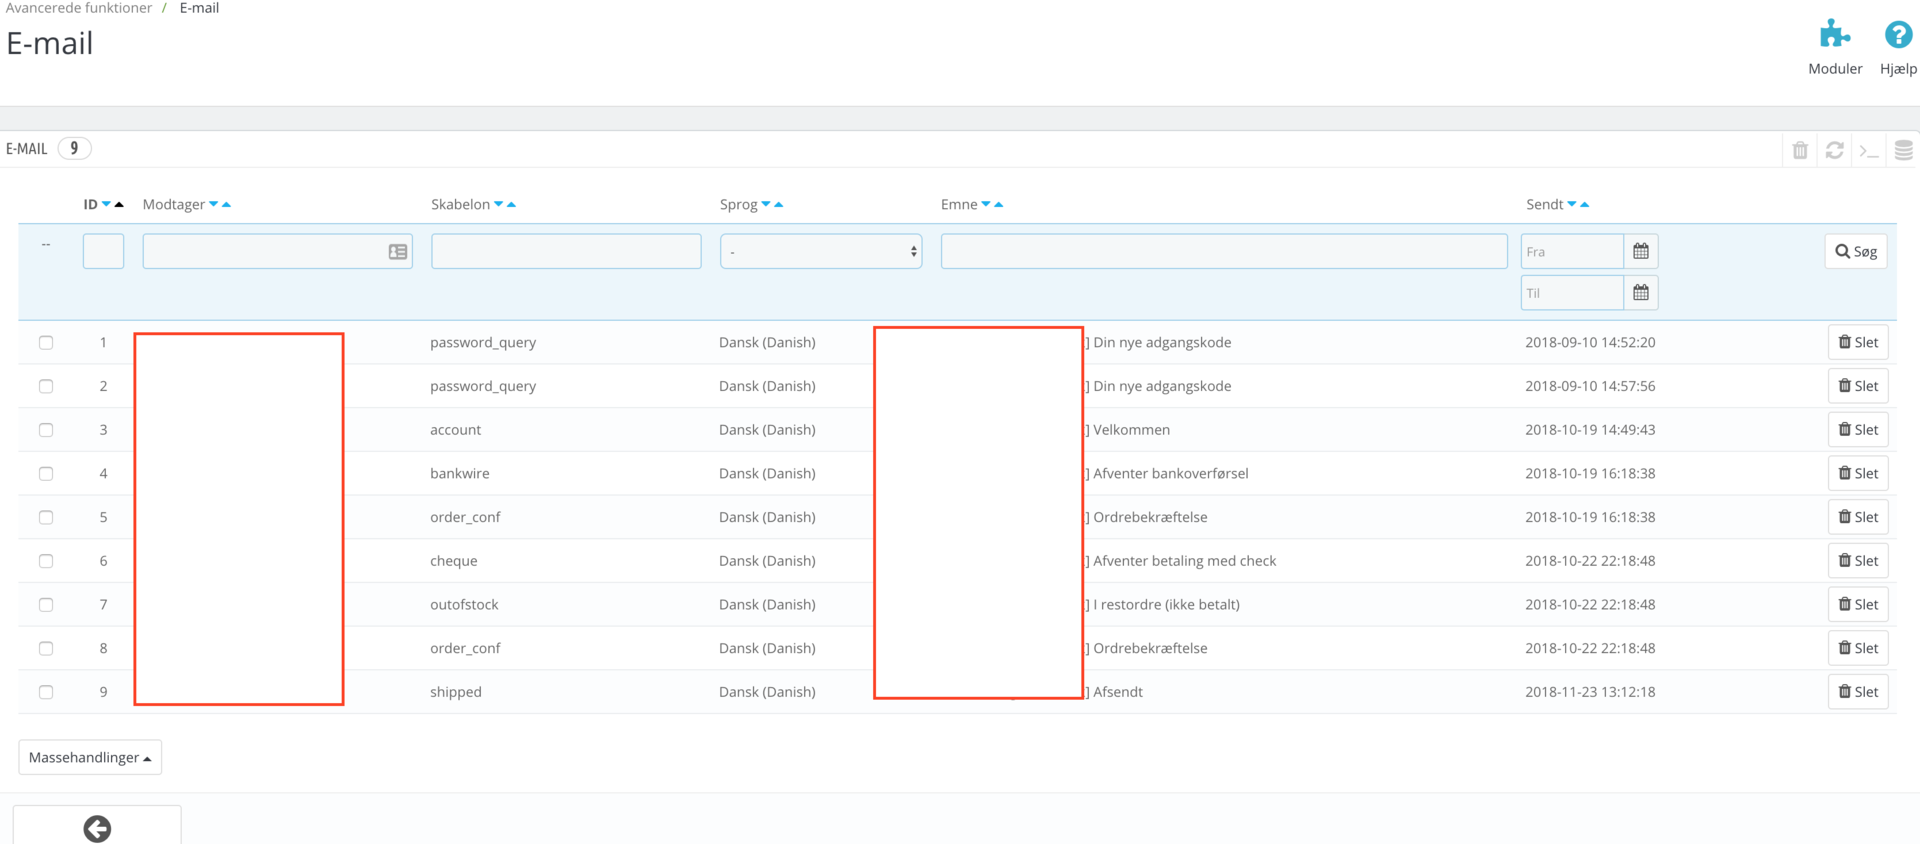
Task: Expand the Massehandlinger menu
Action: pyautogui.click(x=90, y=757)
